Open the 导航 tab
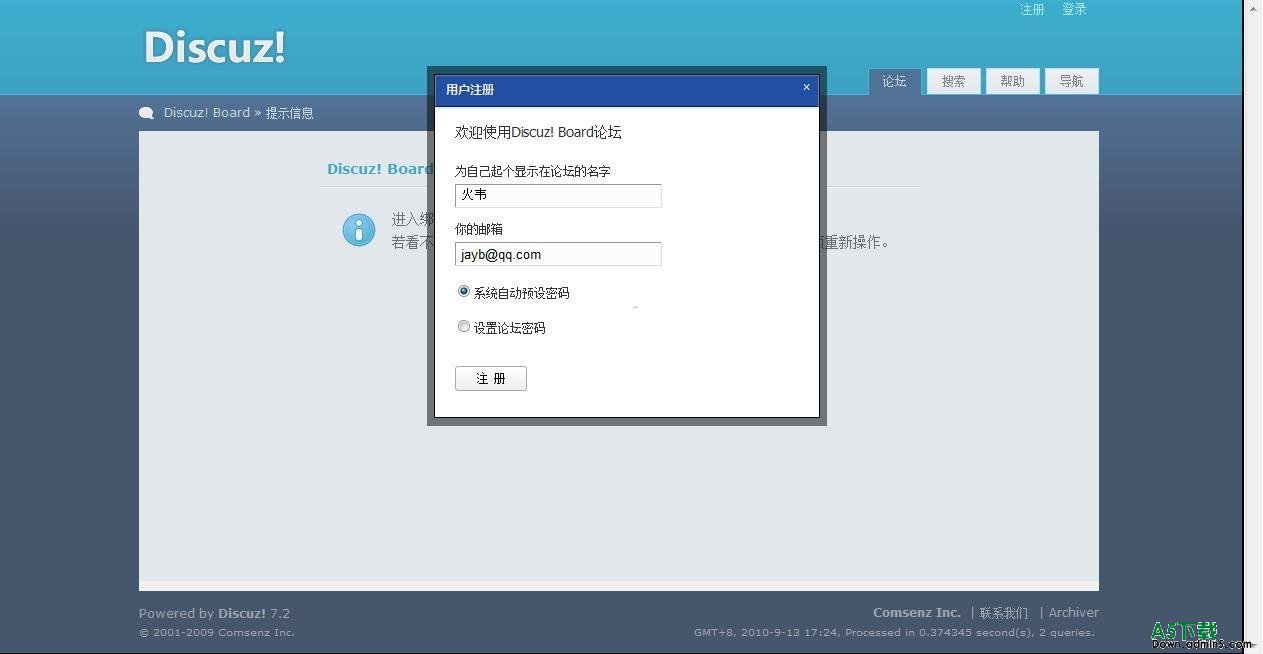 1071,81
